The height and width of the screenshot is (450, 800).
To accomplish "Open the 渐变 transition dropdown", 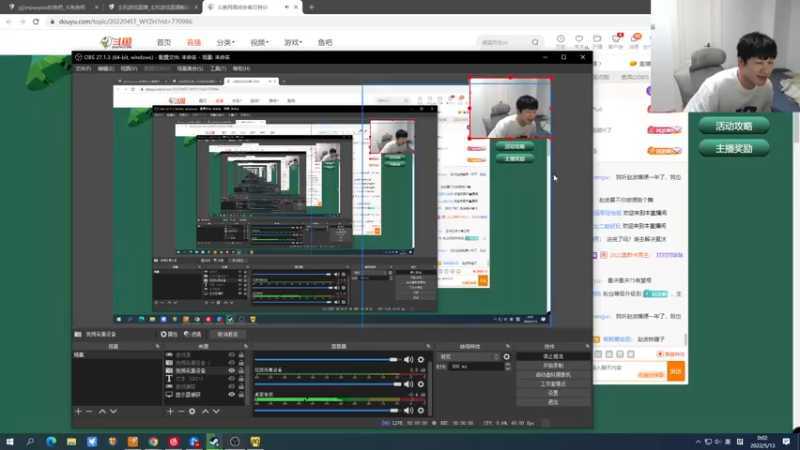I will click(x=468, y=357).
